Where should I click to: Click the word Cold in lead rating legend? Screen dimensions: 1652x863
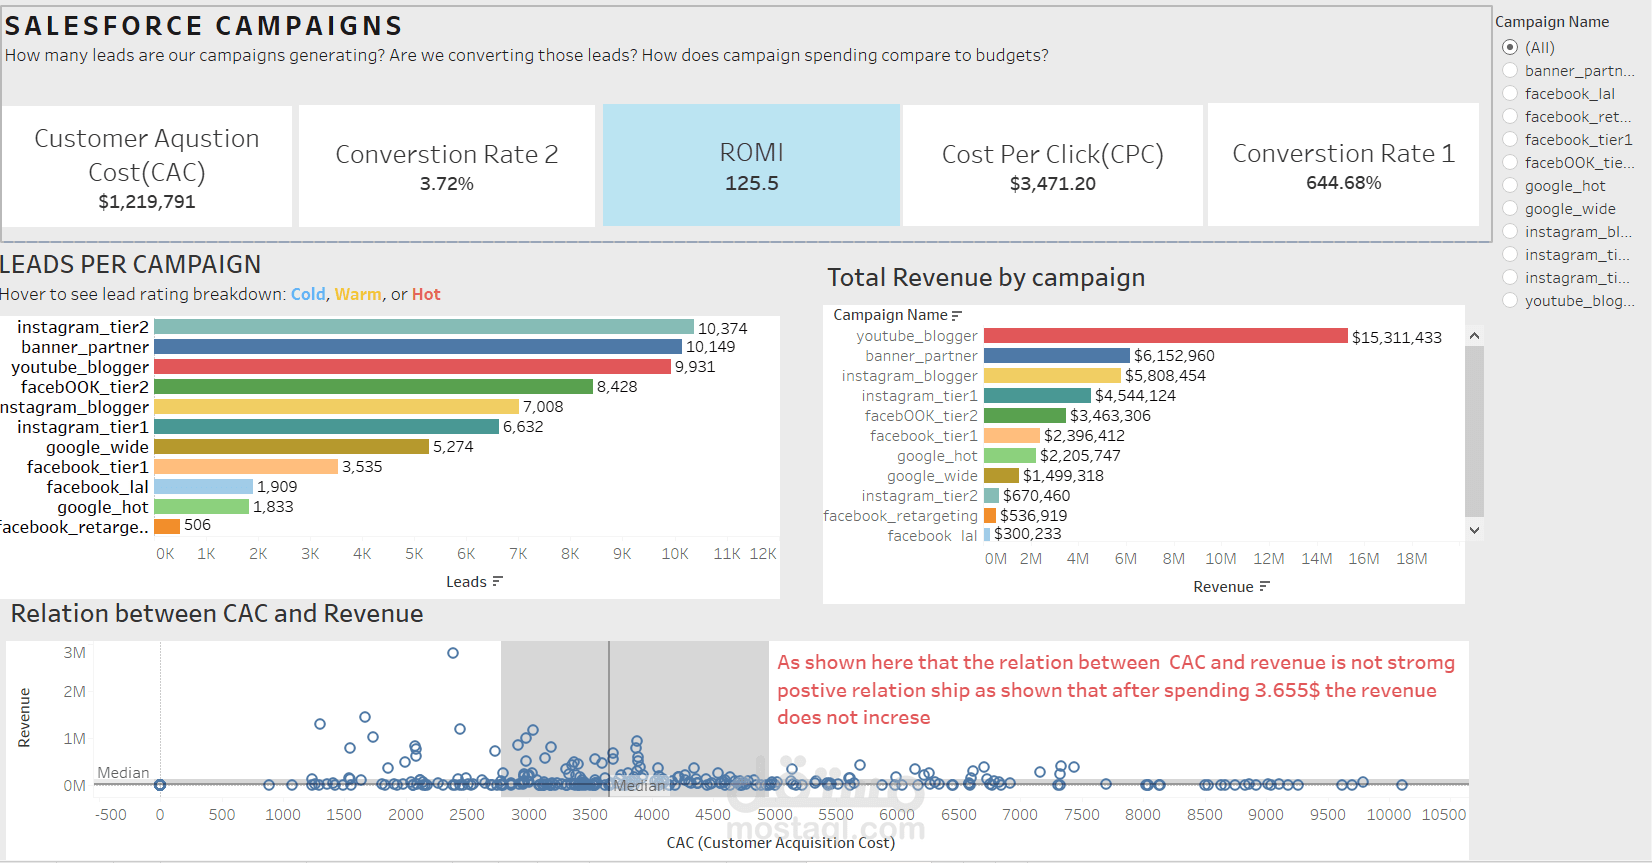pos(308,294)
